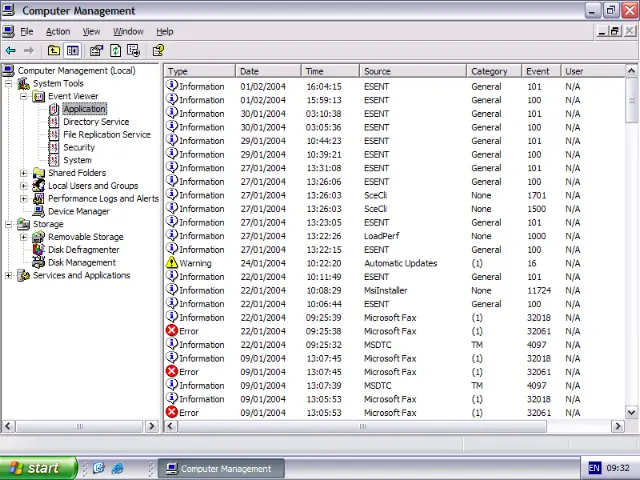640x480 pixels.
Task: Click Error icon of 09/01/2004 13:07:45 event
Action: point(172,371)
